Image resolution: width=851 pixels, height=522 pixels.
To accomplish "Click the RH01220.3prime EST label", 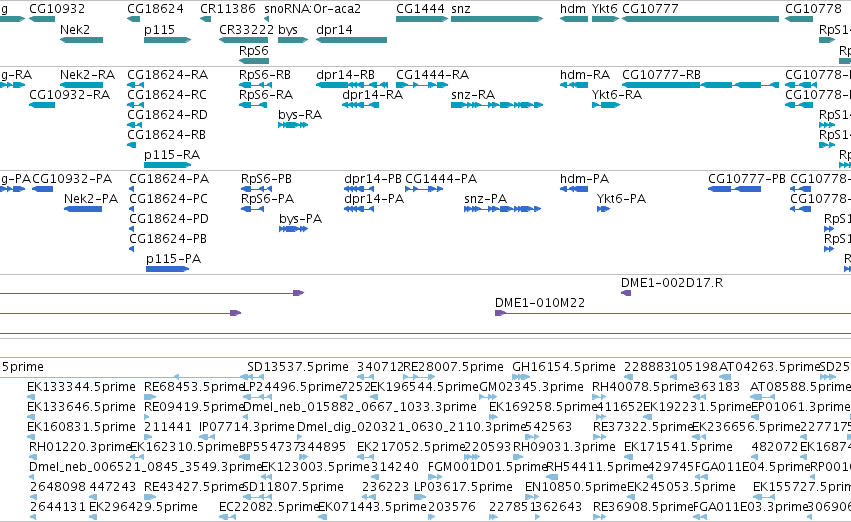I will click(x=80, y=447).
